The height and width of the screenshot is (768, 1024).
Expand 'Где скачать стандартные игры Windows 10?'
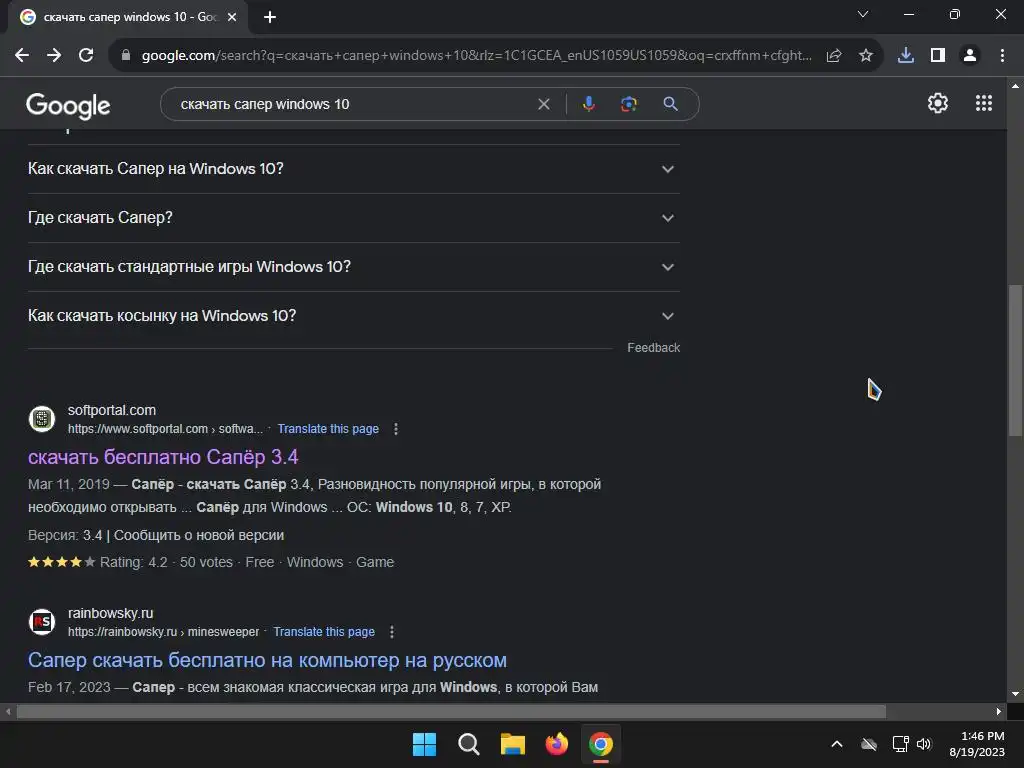pyautogui.click(x=354, y=267)
